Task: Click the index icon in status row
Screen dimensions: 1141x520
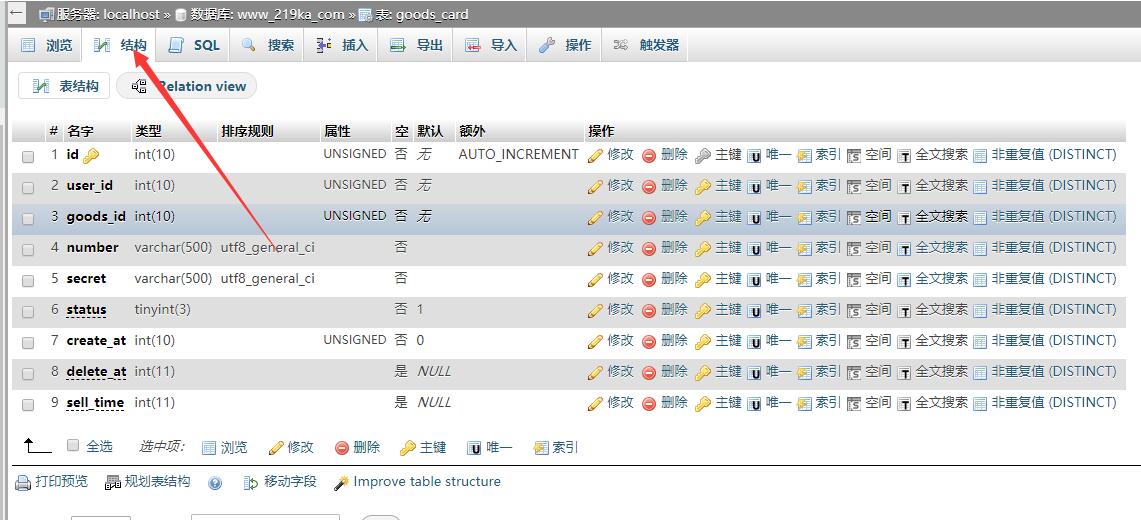Action: click(x=804, y=311)
